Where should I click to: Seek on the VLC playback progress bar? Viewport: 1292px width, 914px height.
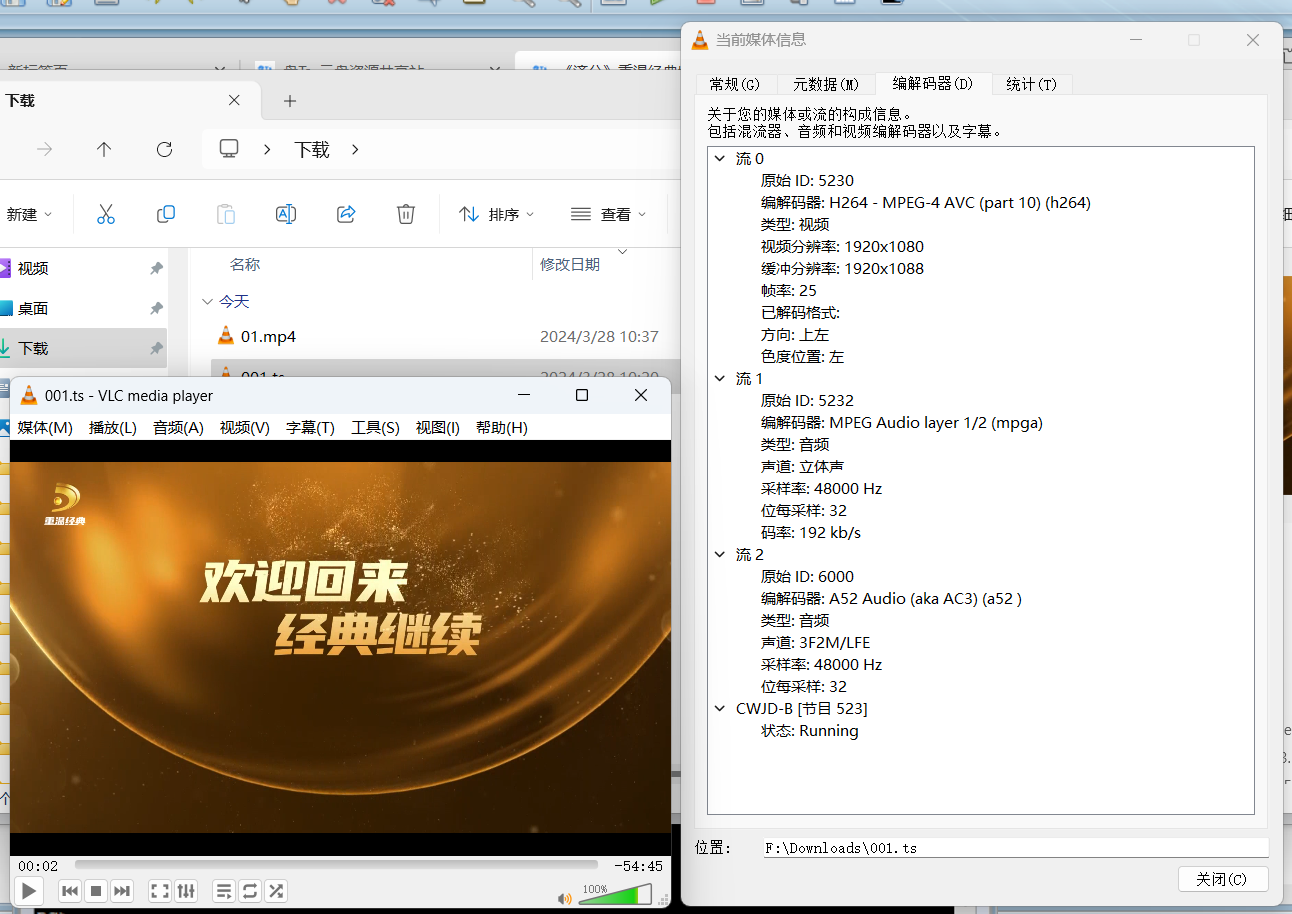(x=336, y=865)
